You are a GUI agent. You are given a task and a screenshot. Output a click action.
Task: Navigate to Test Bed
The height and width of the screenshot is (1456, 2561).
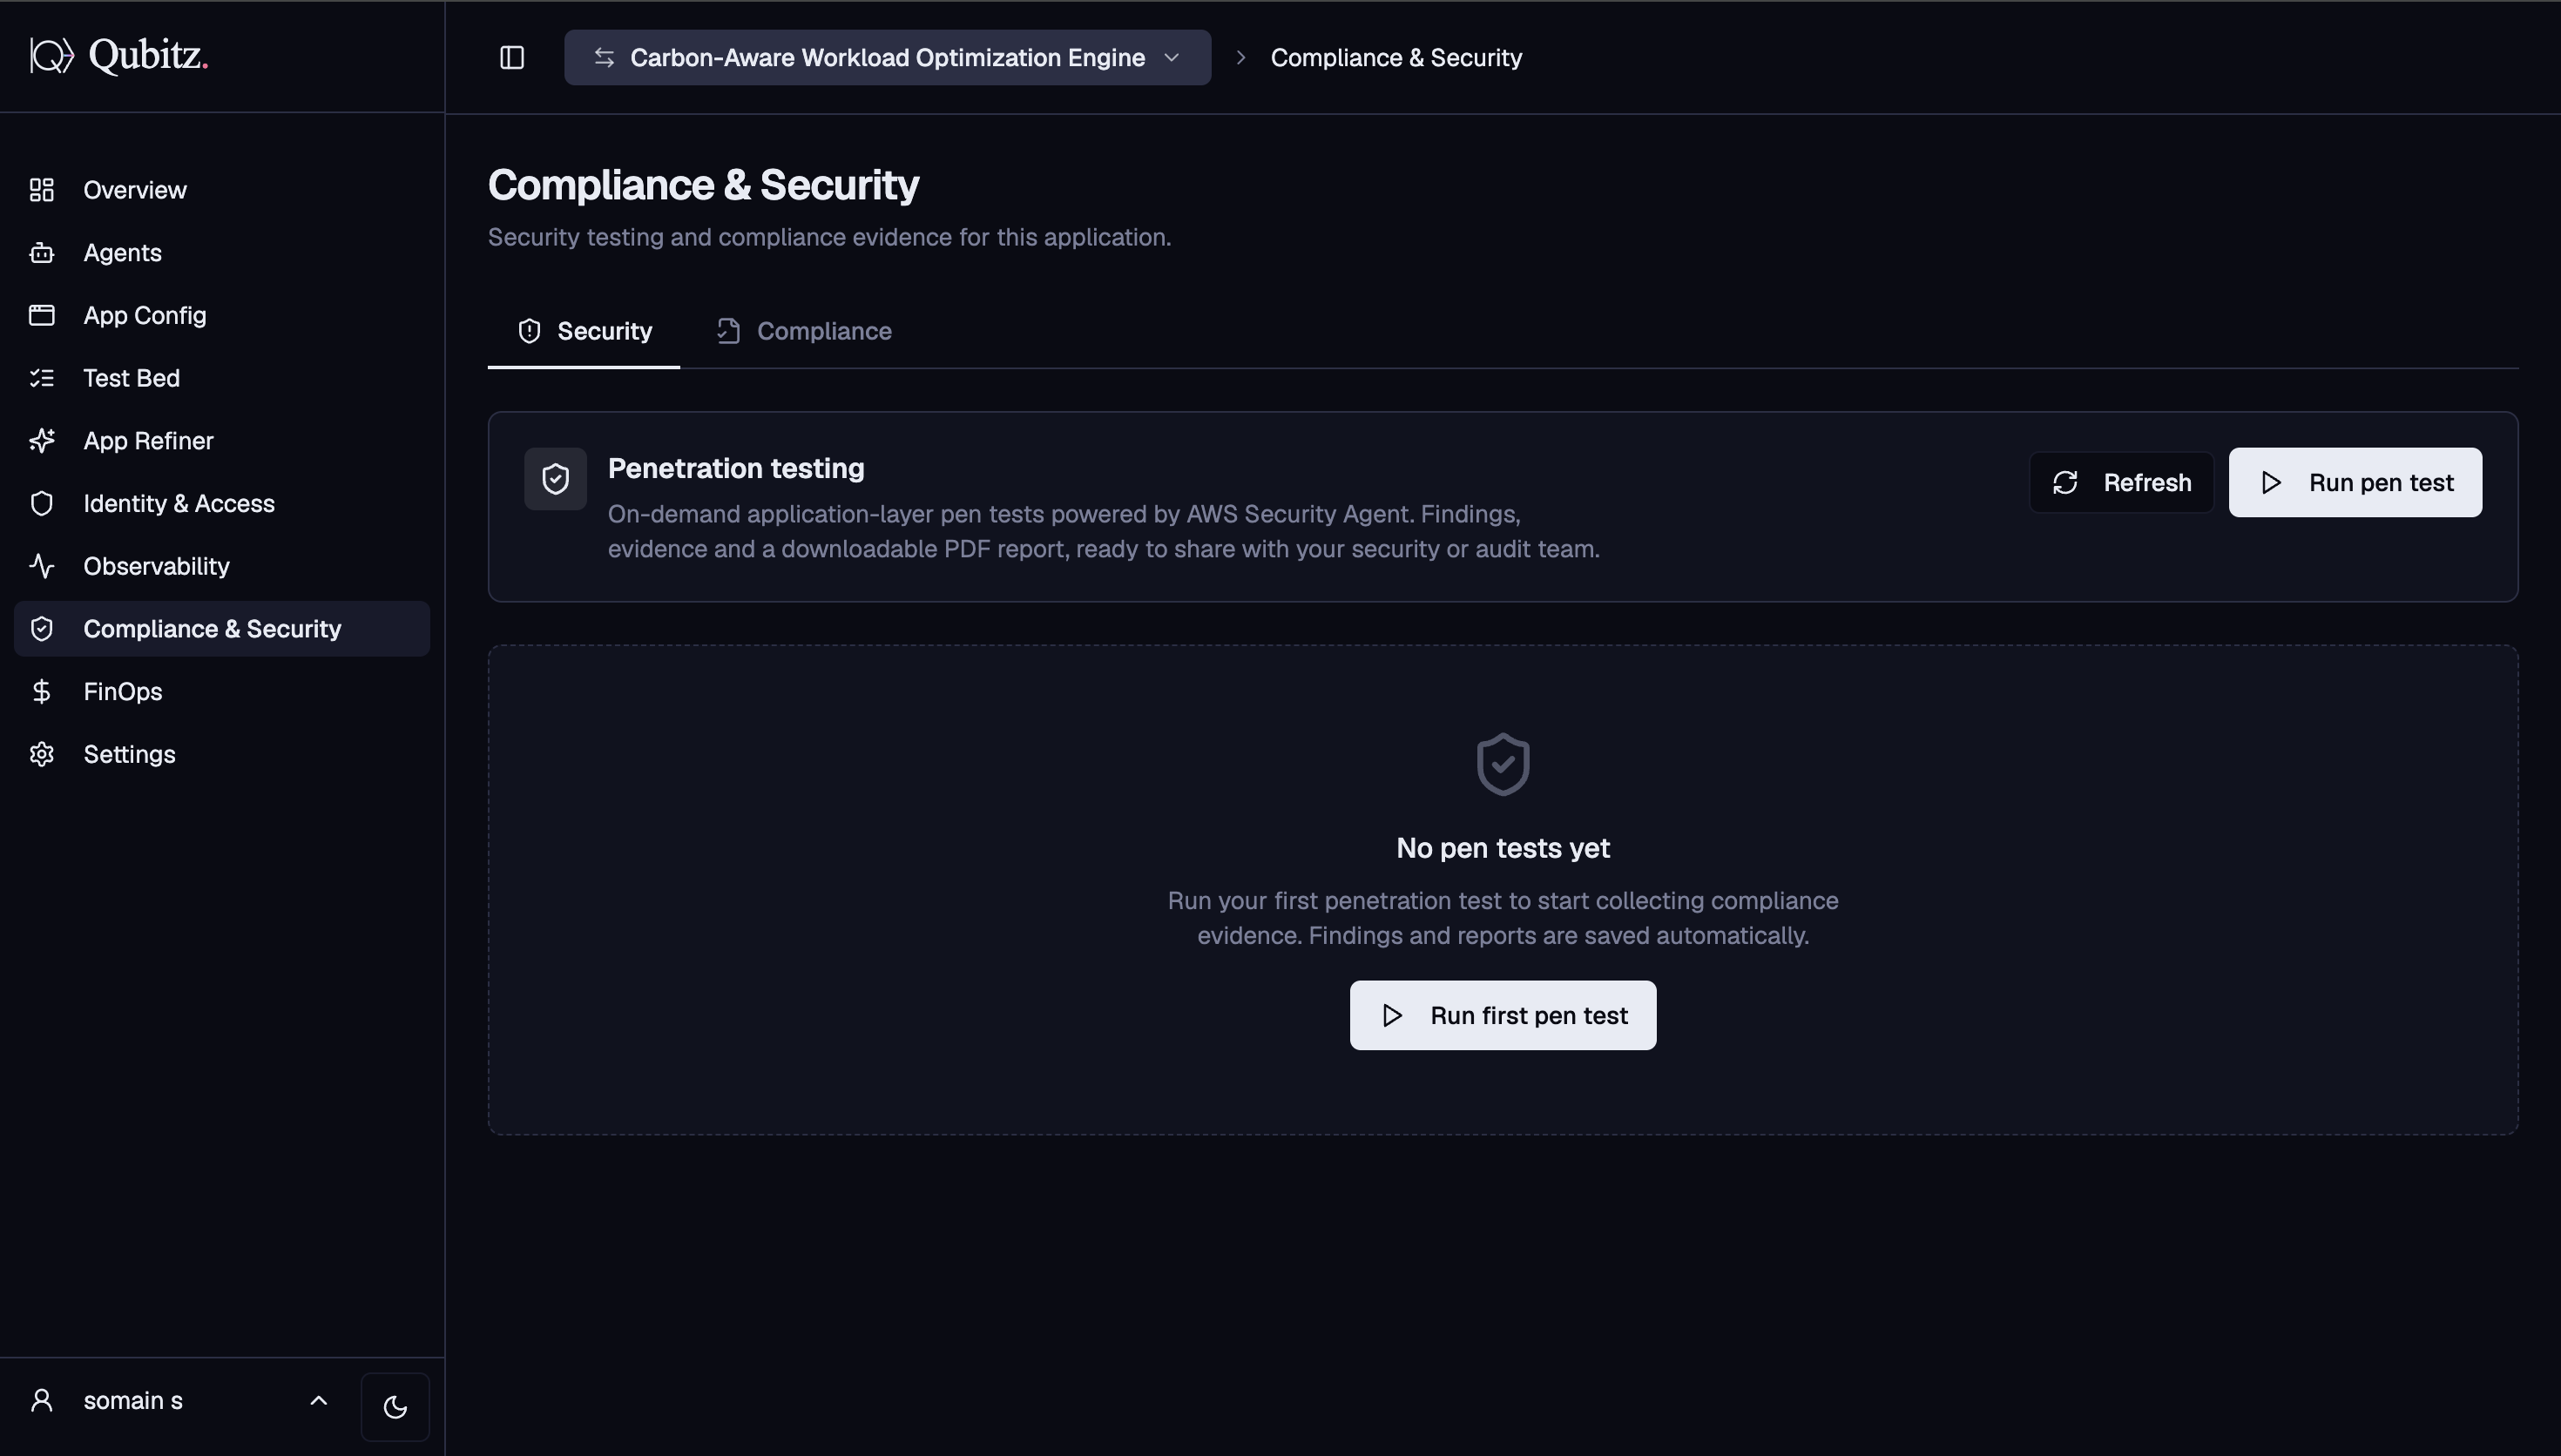click(x=222, y=378)
